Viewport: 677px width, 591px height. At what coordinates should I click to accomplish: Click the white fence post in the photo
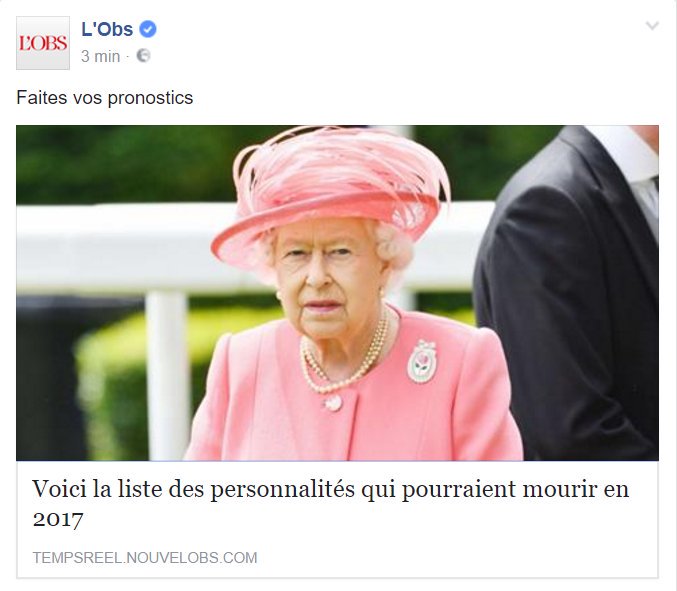pos(167,376)
